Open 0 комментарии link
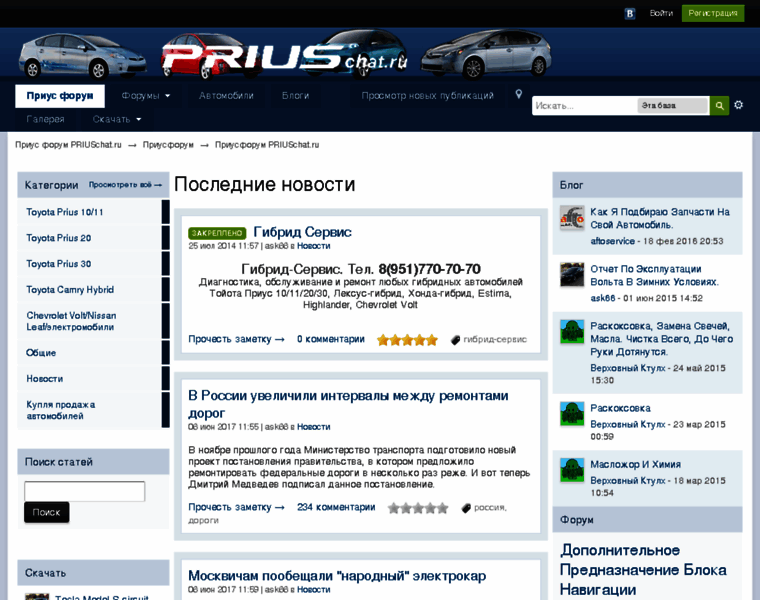Image resolution: width=760 pixels, height=600 pixels. 331,339
